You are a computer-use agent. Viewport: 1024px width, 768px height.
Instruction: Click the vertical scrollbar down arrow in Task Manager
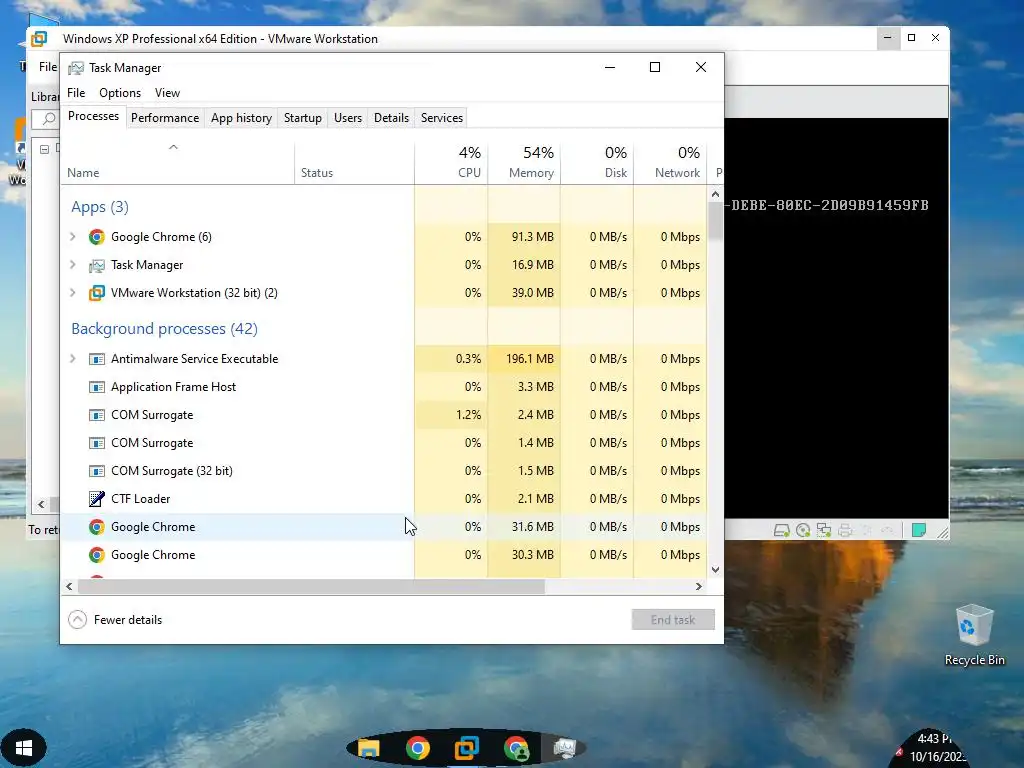coord(715,569)
